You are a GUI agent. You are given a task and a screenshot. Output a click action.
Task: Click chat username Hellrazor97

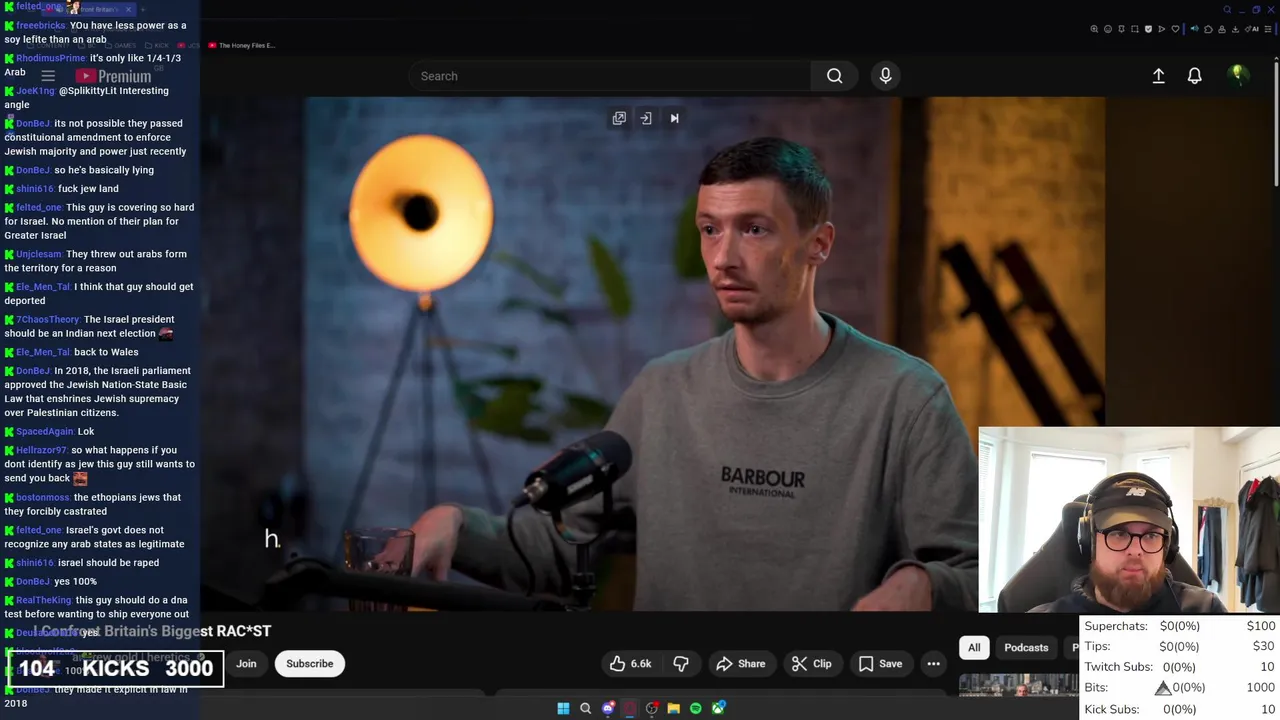[42, 450]
